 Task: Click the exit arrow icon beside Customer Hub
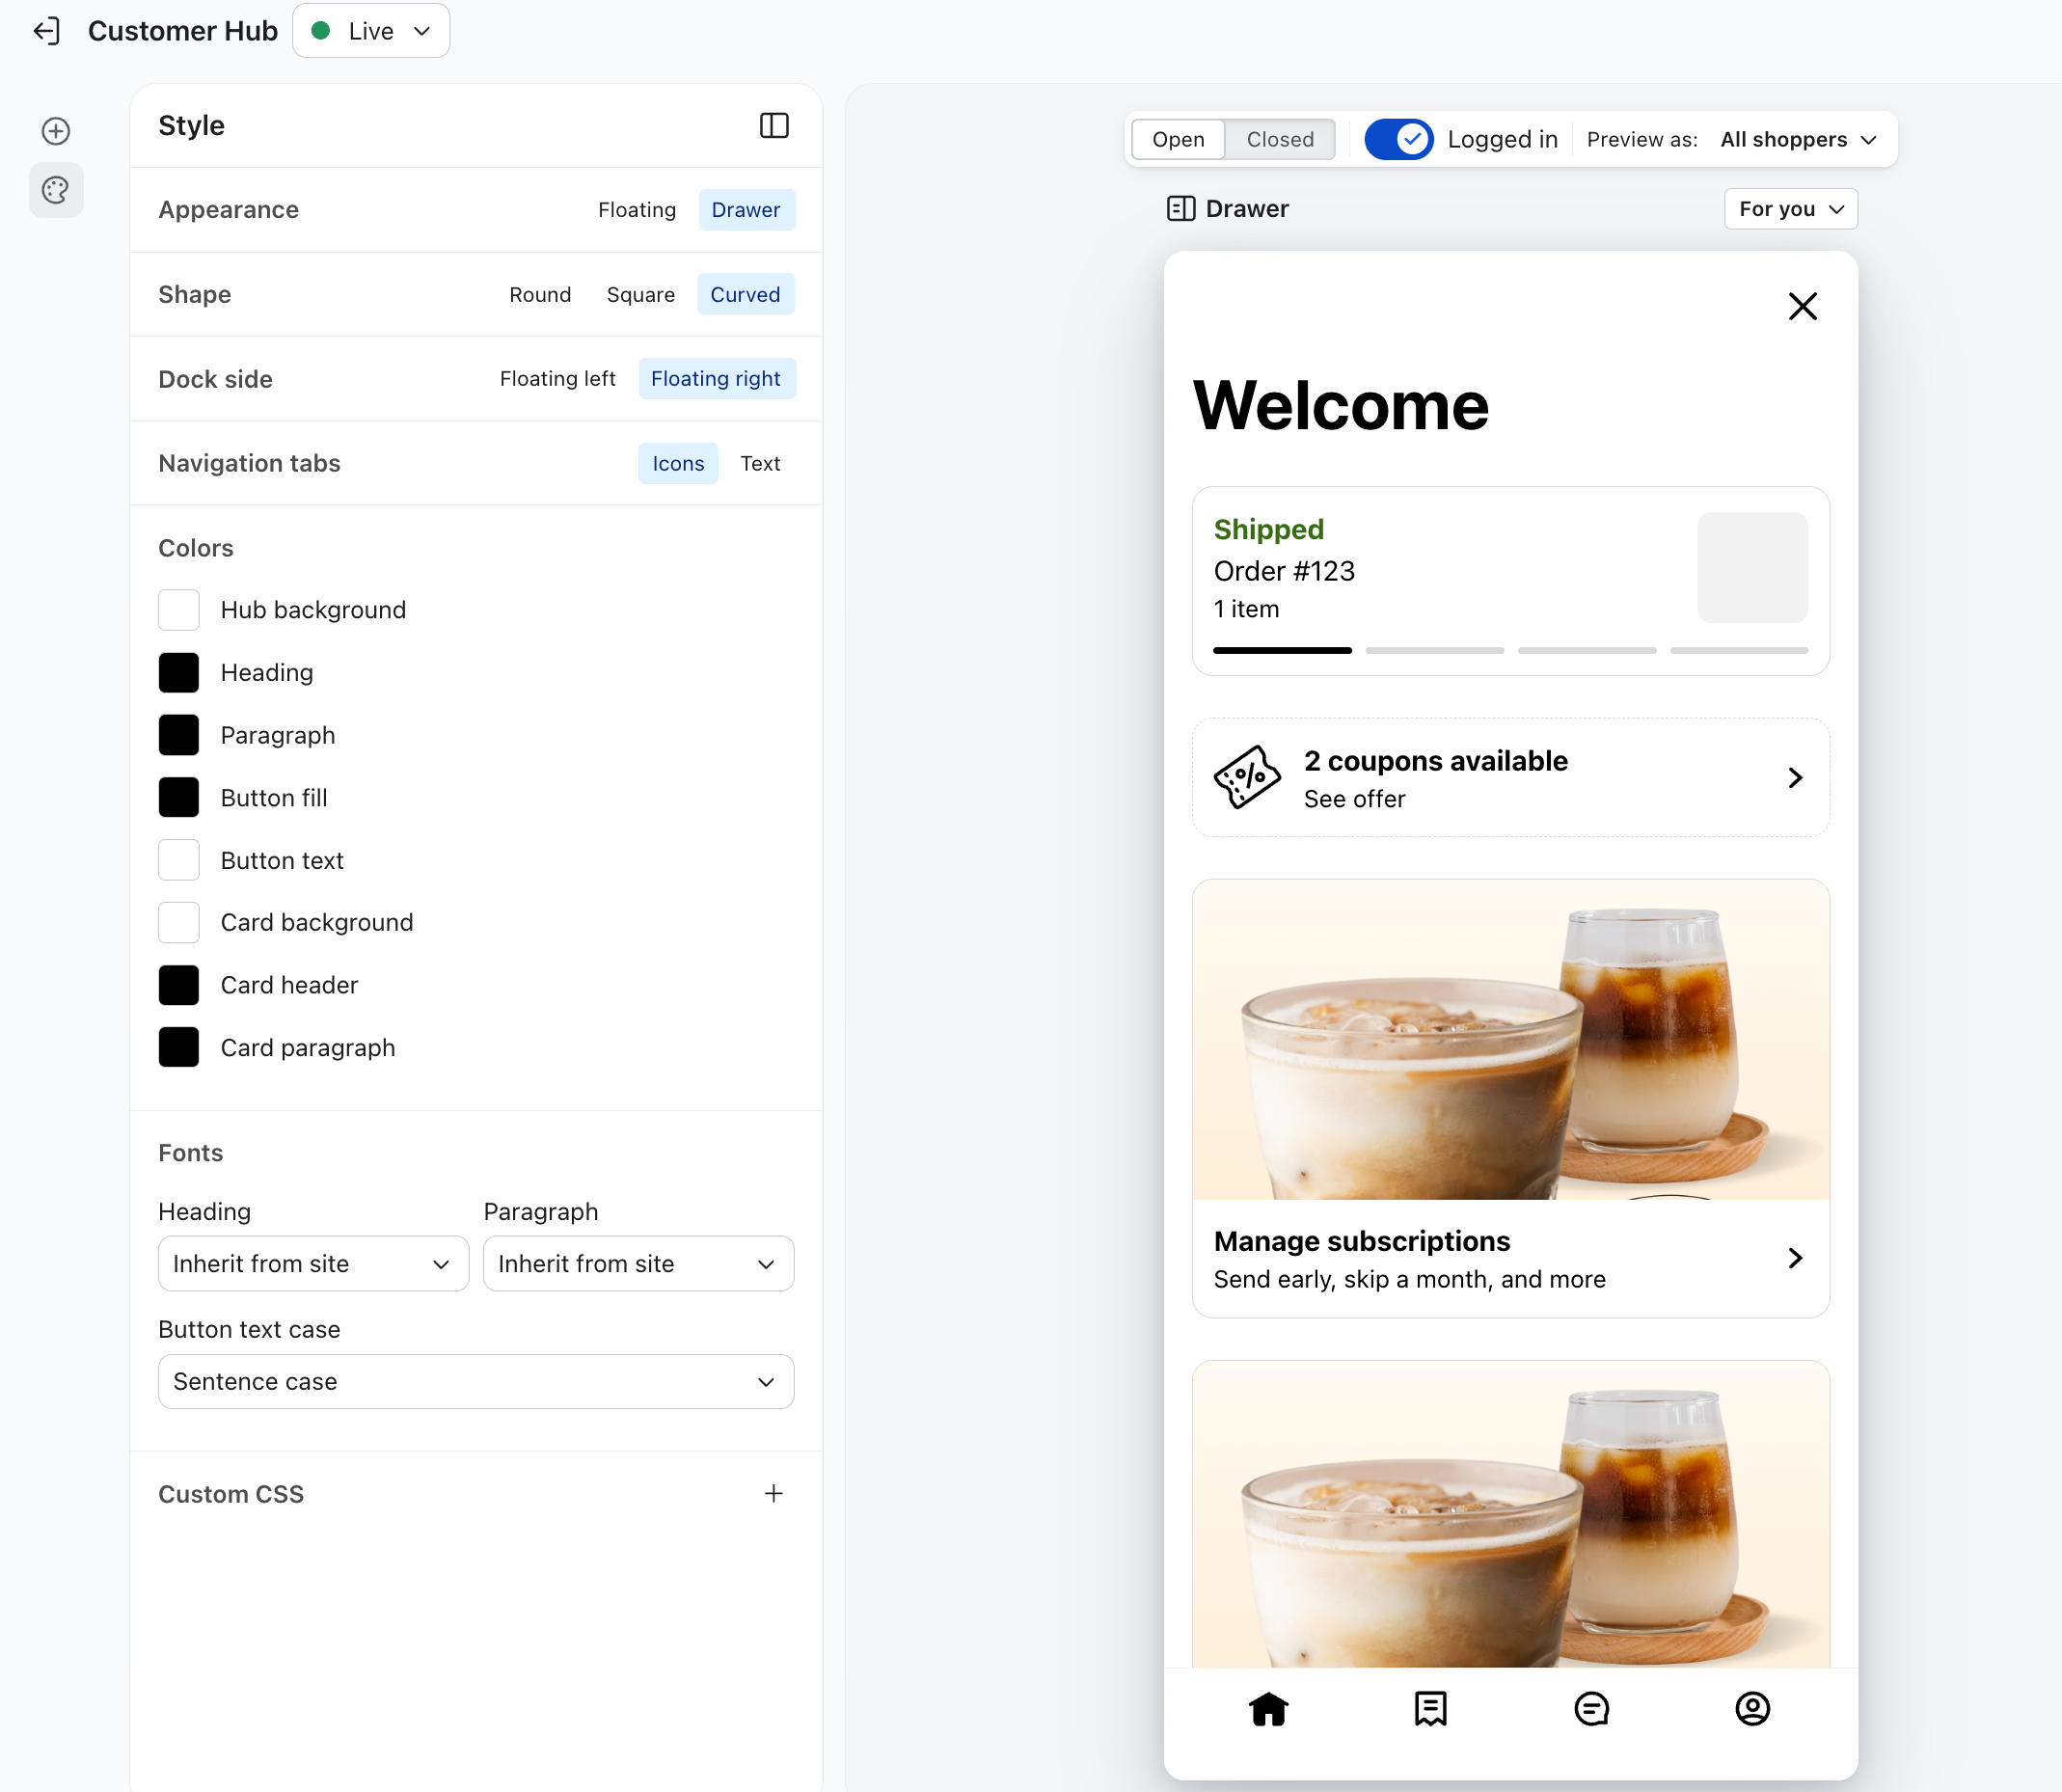[47, 31]
